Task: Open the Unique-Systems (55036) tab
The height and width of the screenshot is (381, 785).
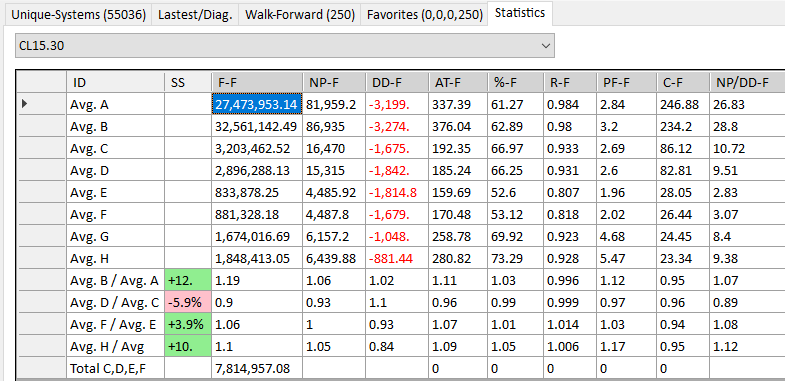Action: point(78,15)
